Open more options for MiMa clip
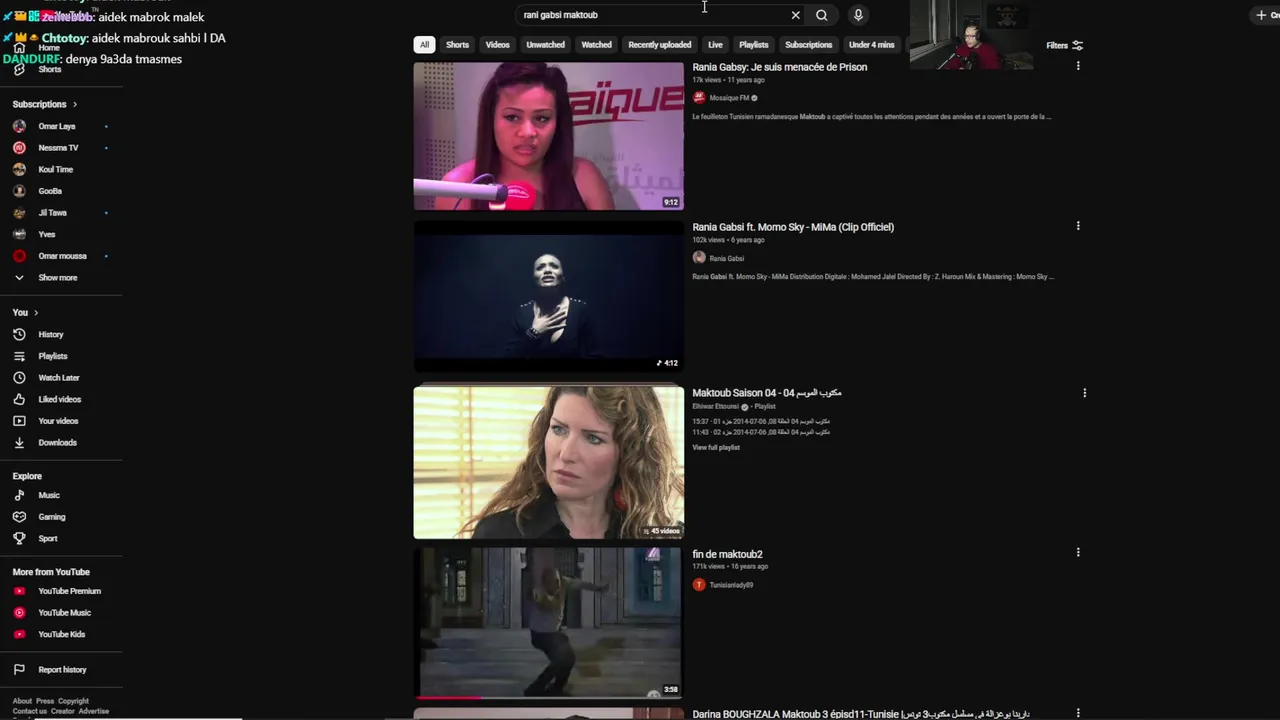 pos(1078,226)
